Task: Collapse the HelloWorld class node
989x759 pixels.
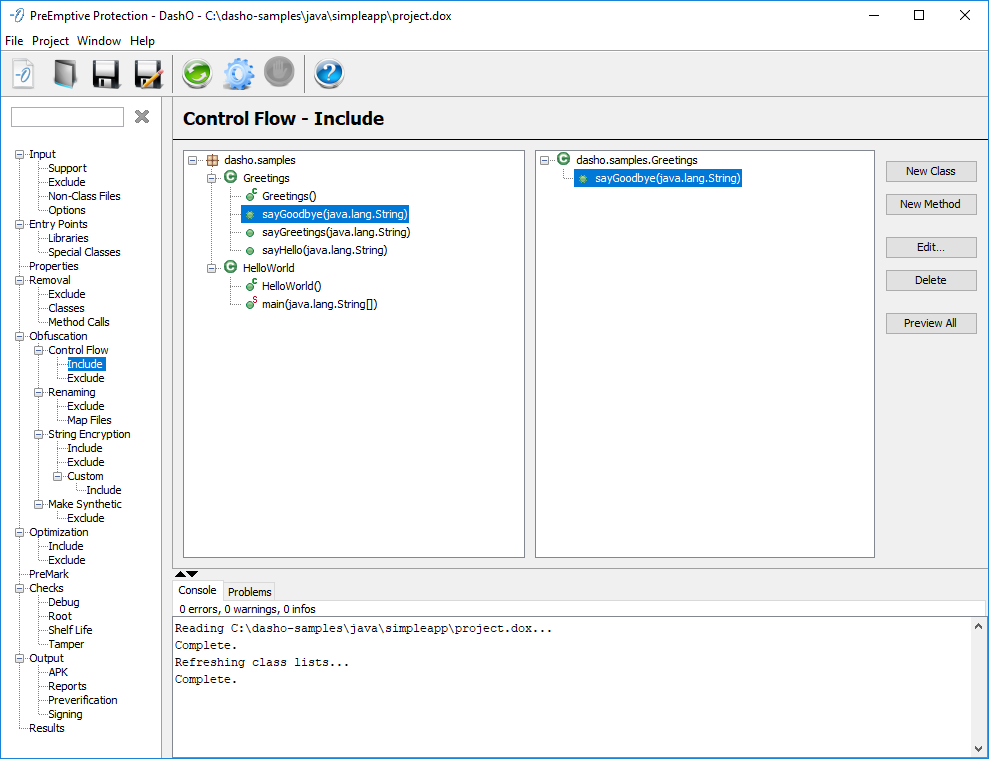Action: click(212, 268)
